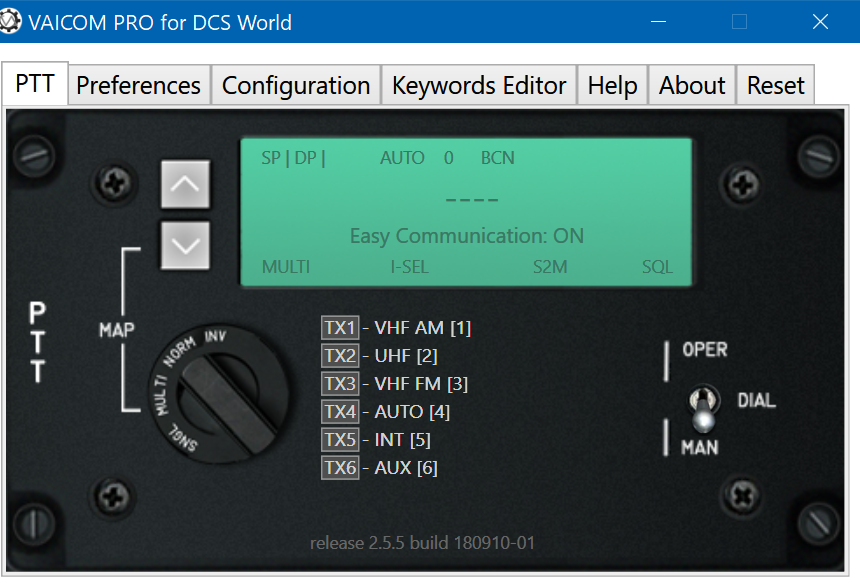
Task: Click MULTI label on the display
Action: [x=286, y=267]
